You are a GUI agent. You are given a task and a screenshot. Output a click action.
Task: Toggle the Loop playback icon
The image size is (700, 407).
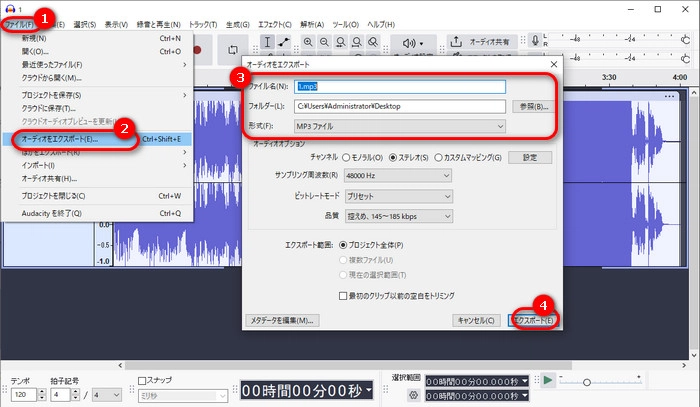tap(234, 48)
